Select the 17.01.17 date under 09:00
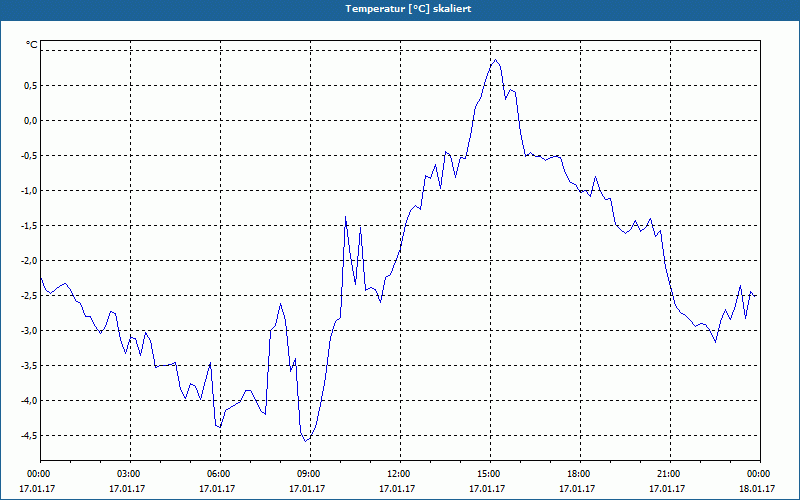Screen dimensions: 800x500 click(x=307, y=489)
